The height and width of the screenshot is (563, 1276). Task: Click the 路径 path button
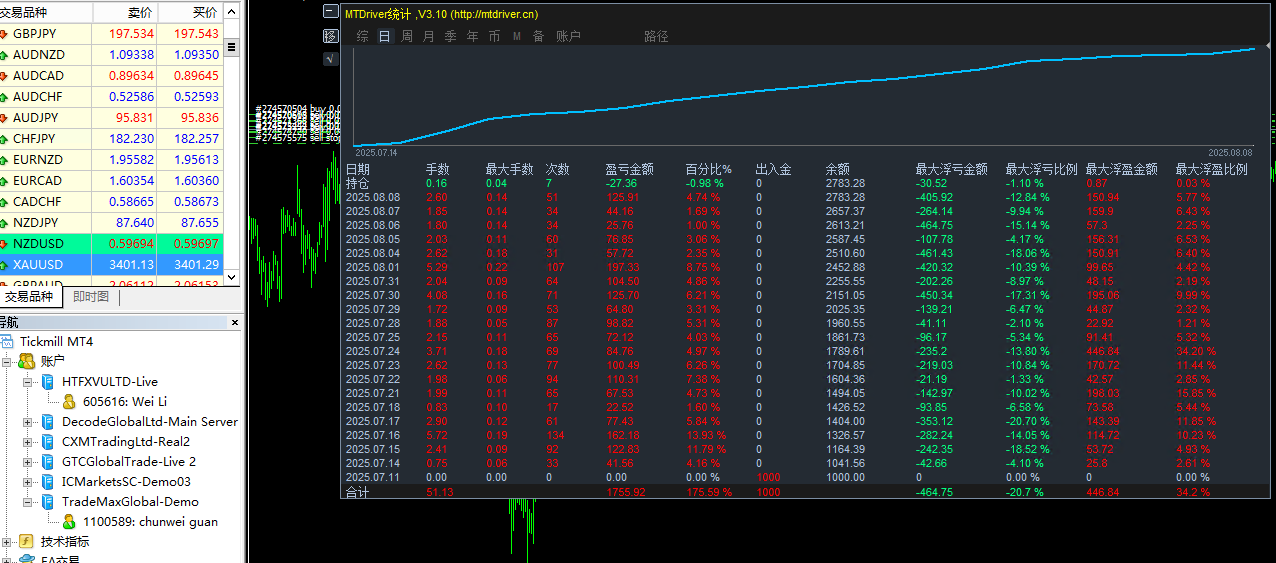click(x=656, y=36)
